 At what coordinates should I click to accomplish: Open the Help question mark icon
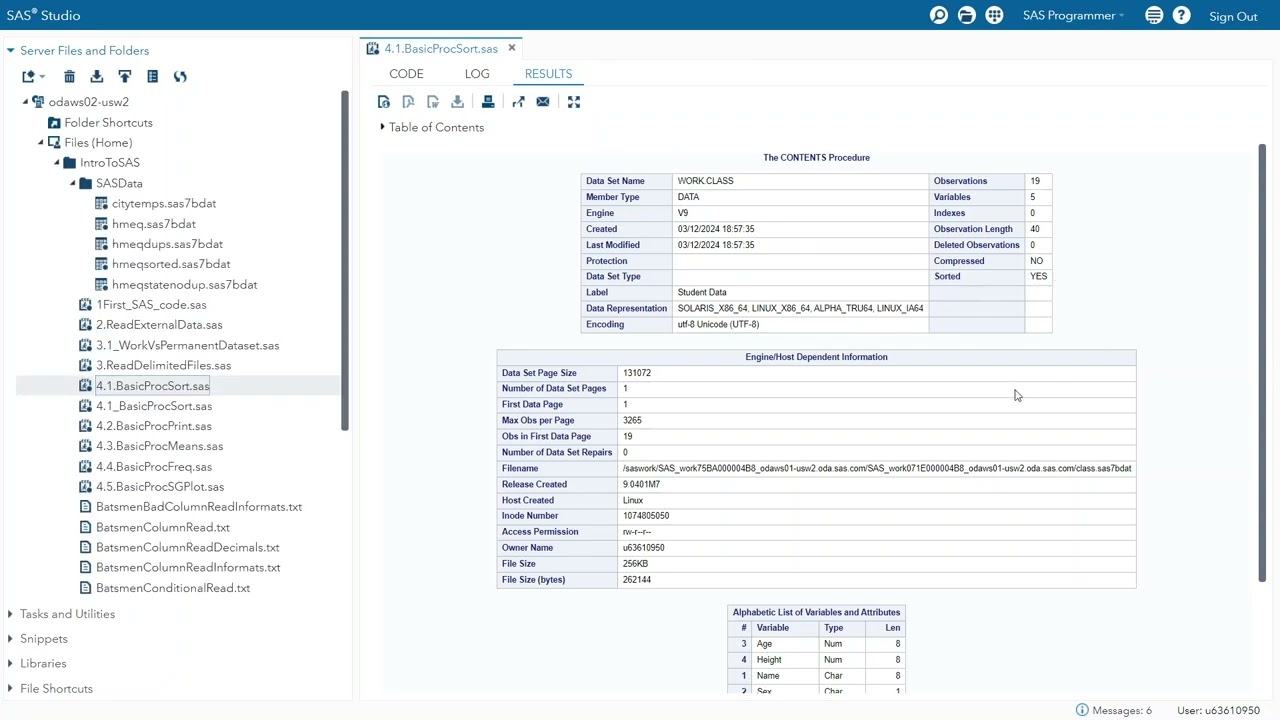click(x=1181, y=15)
